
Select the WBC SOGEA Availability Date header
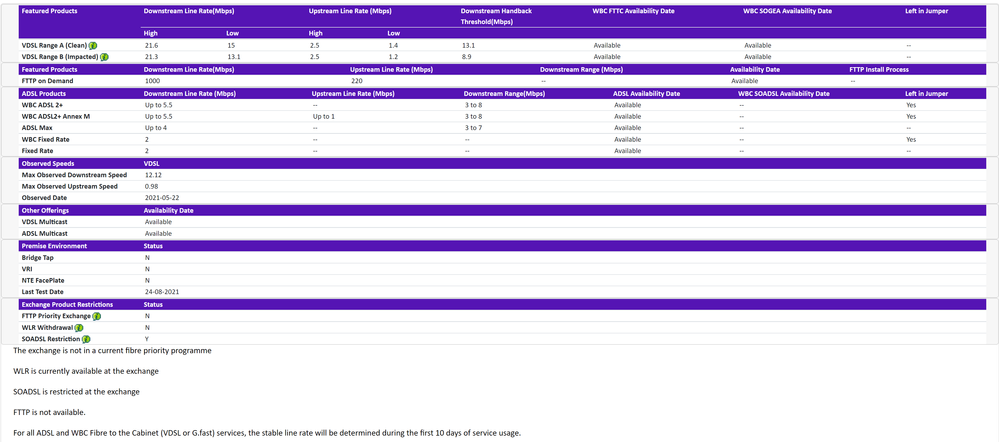coord(787,11)
